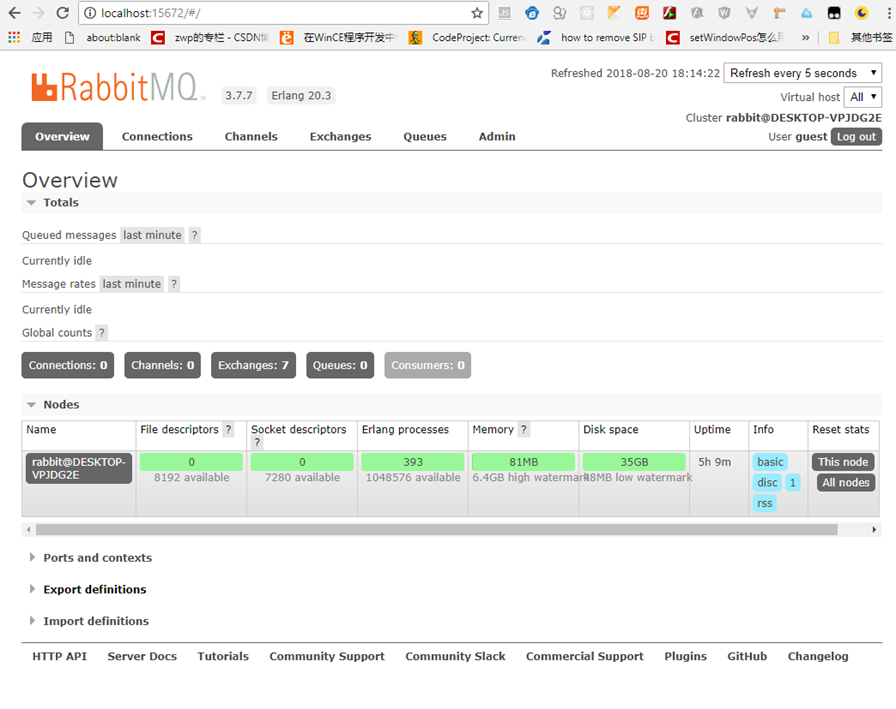The image size is (896, 709).
Task: Open node rabbit@DESKTOP-VPJDG2E details
Action: (79, 468)
